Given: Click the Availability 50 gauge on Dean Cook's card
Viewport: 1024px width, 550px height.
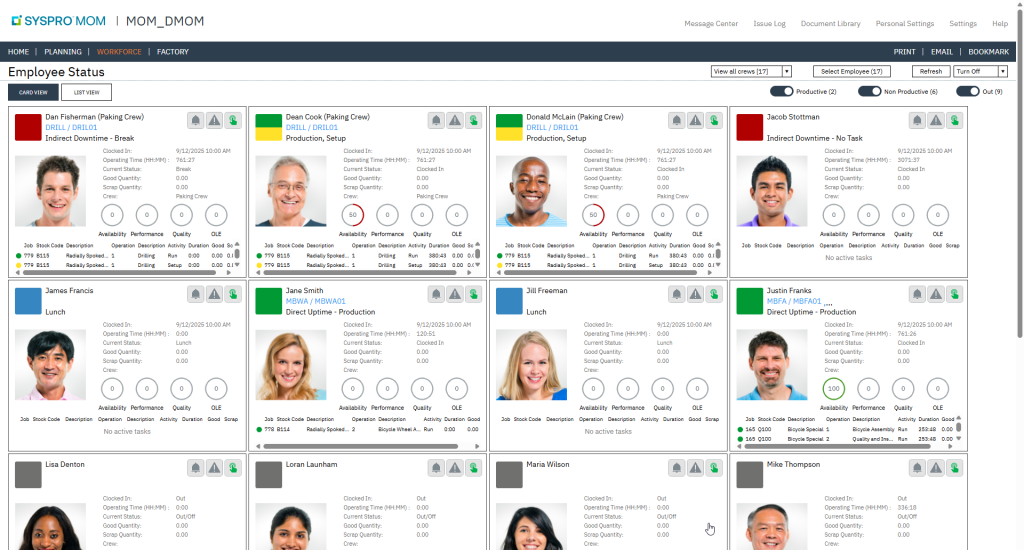Looking at the screenshot, I should coord(353,215).
